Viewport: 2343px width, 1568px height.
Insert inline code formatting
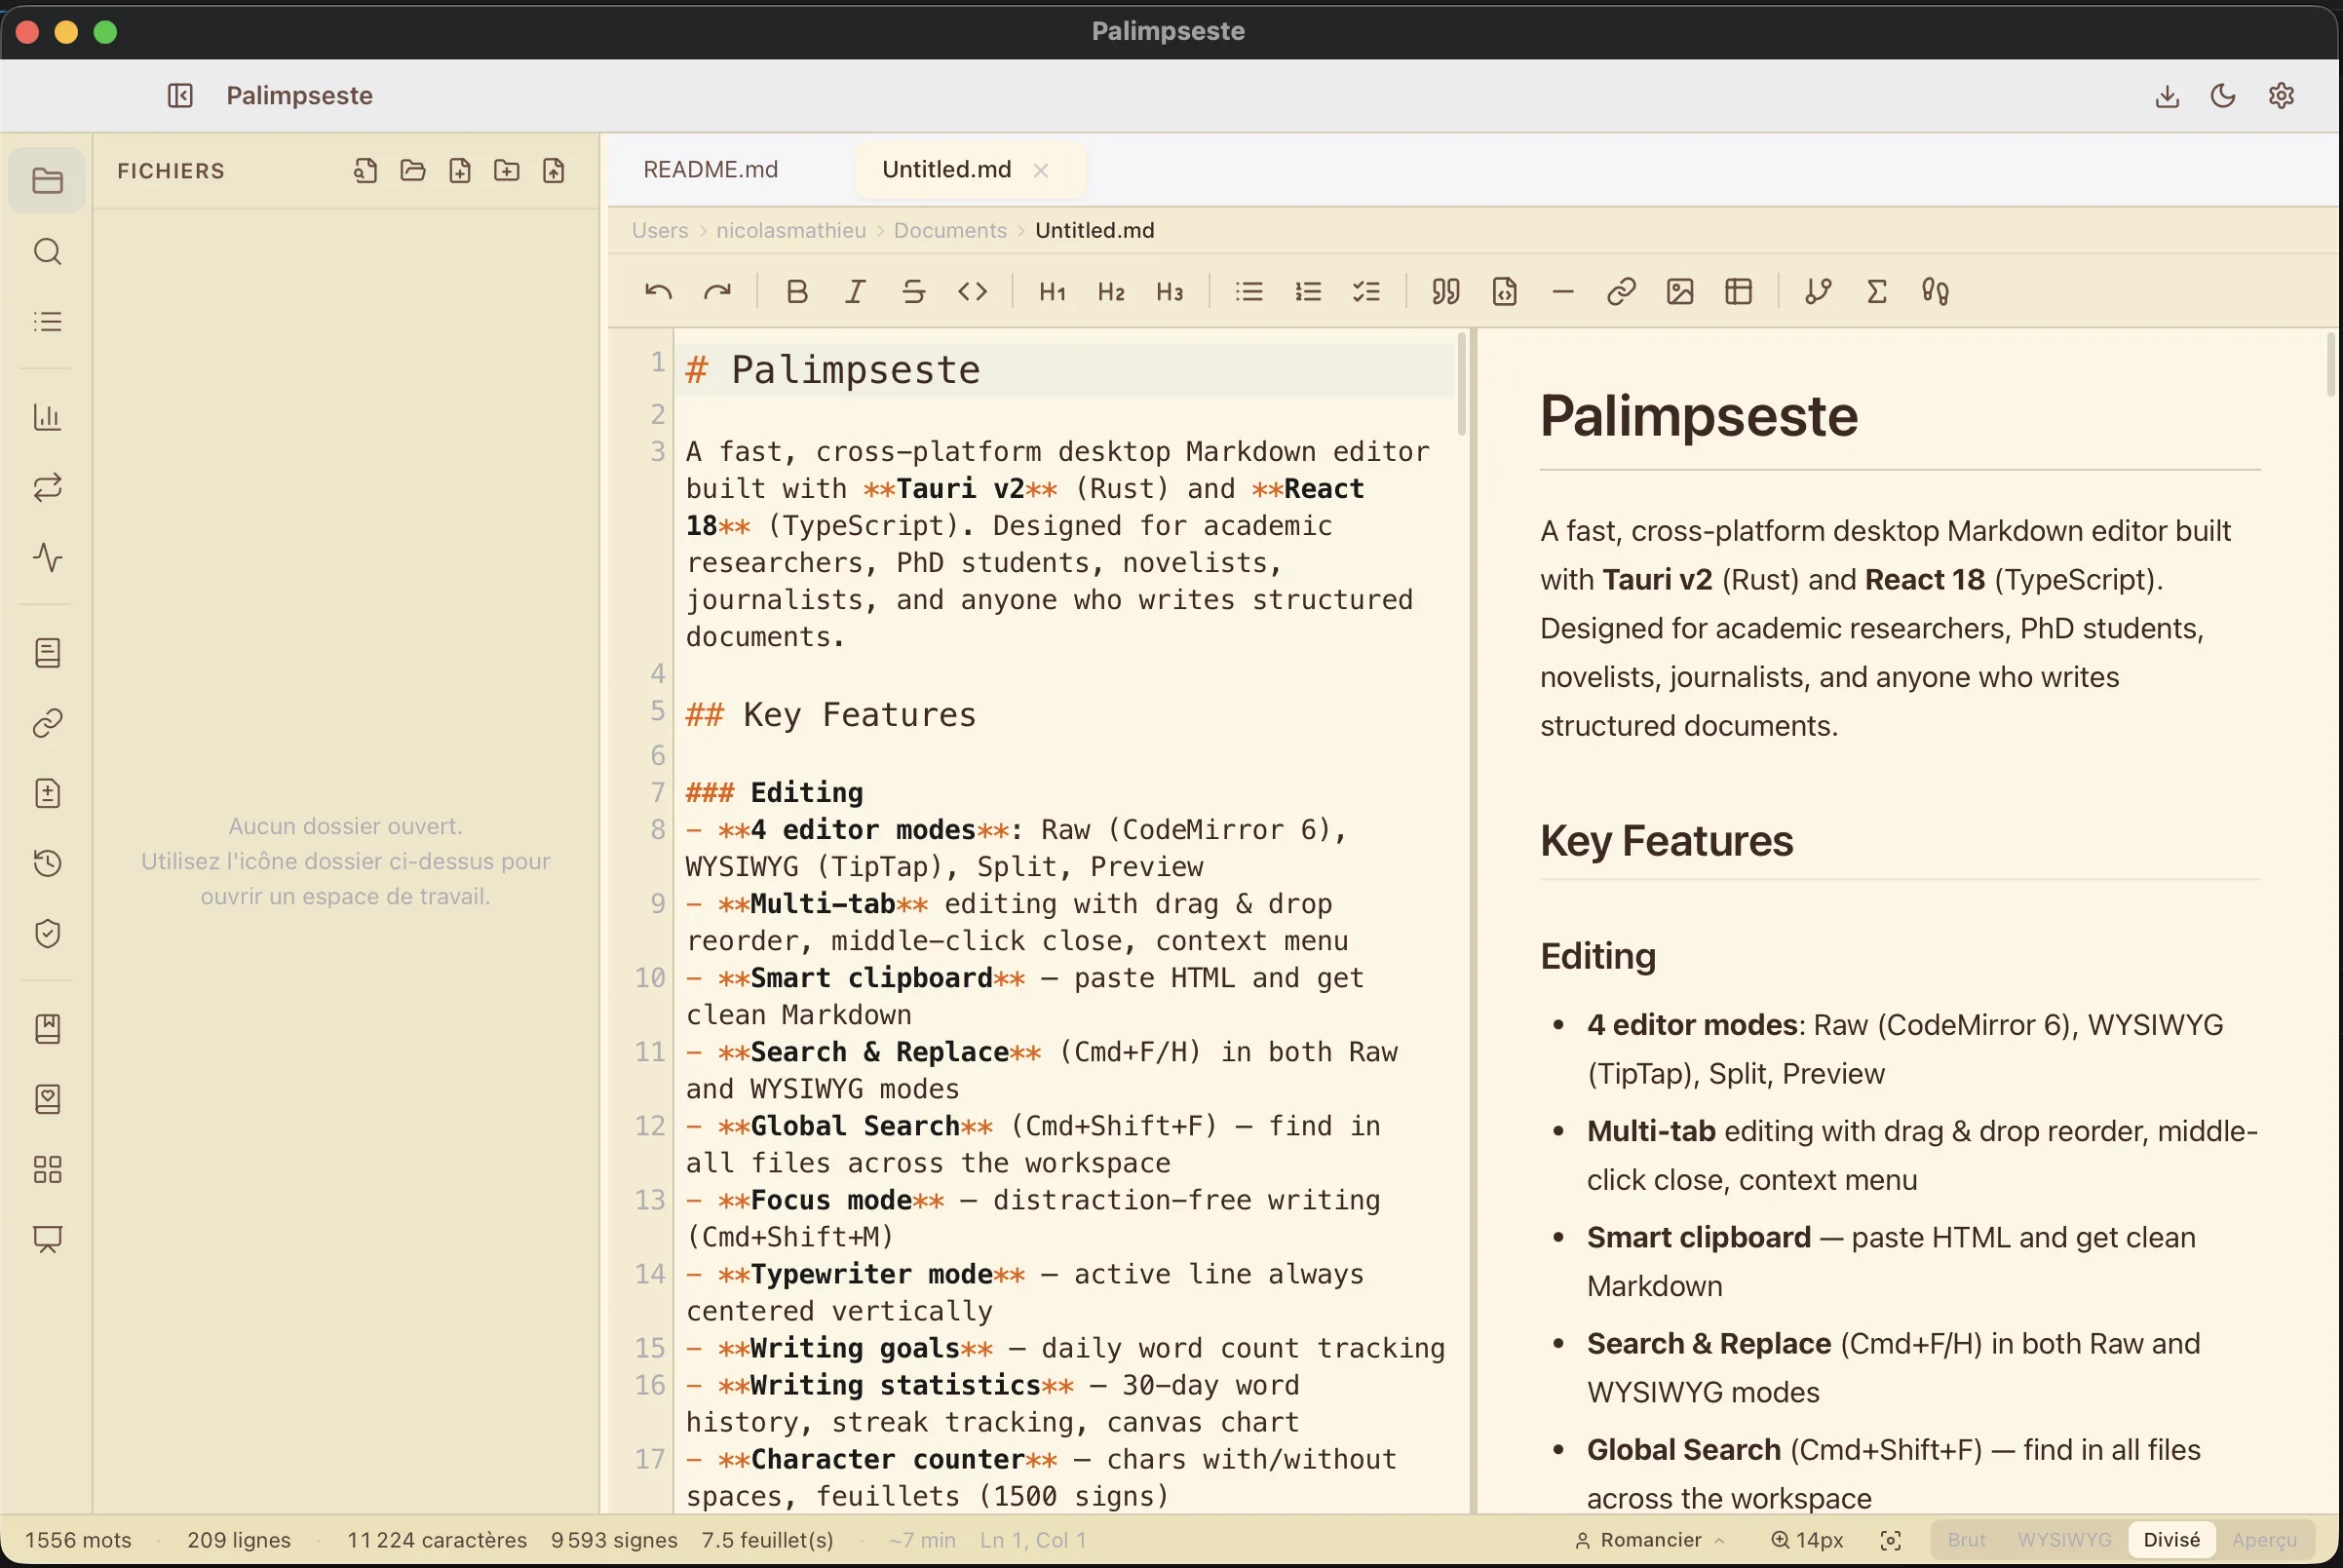click(x=972, y=292)
